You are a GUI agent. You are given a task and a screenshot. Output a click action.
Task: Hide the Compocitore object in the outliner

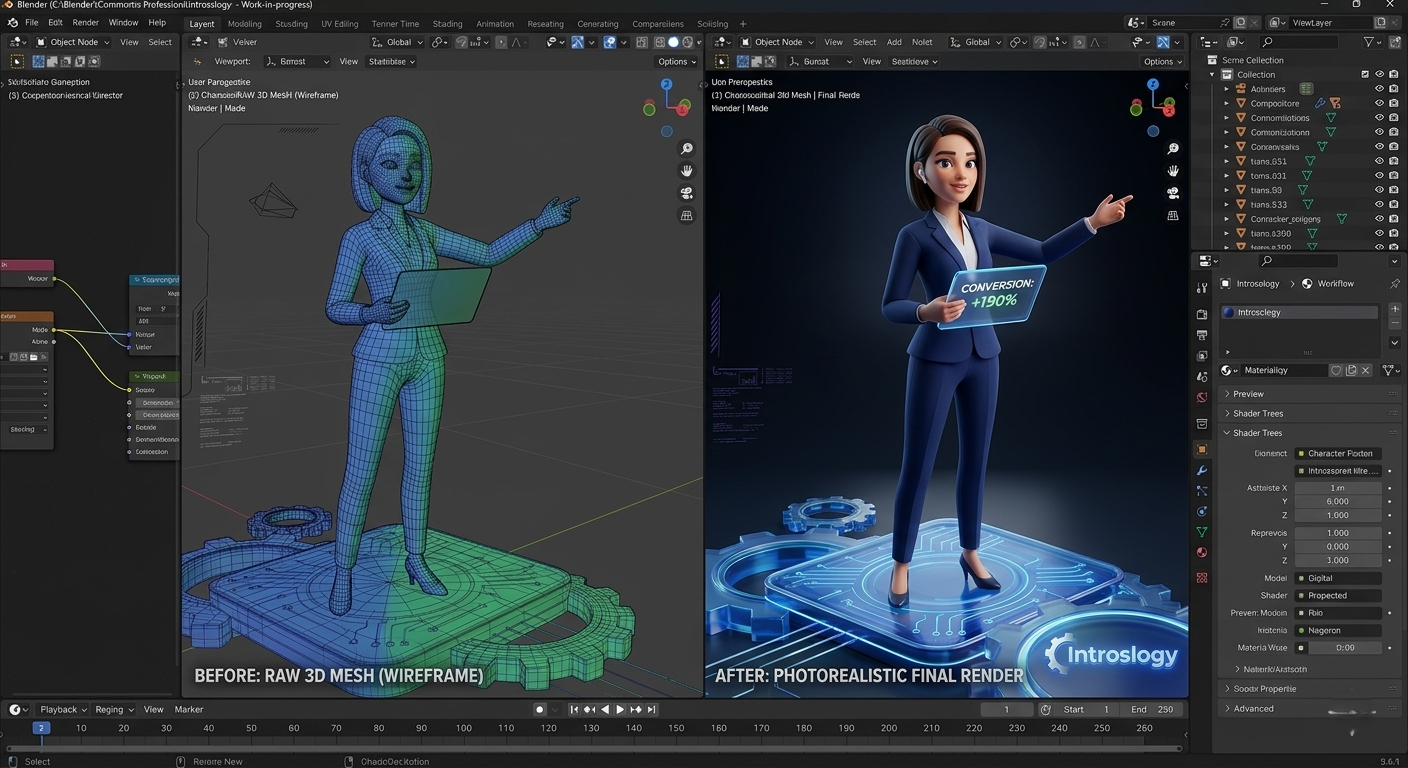coord(1379,103)
